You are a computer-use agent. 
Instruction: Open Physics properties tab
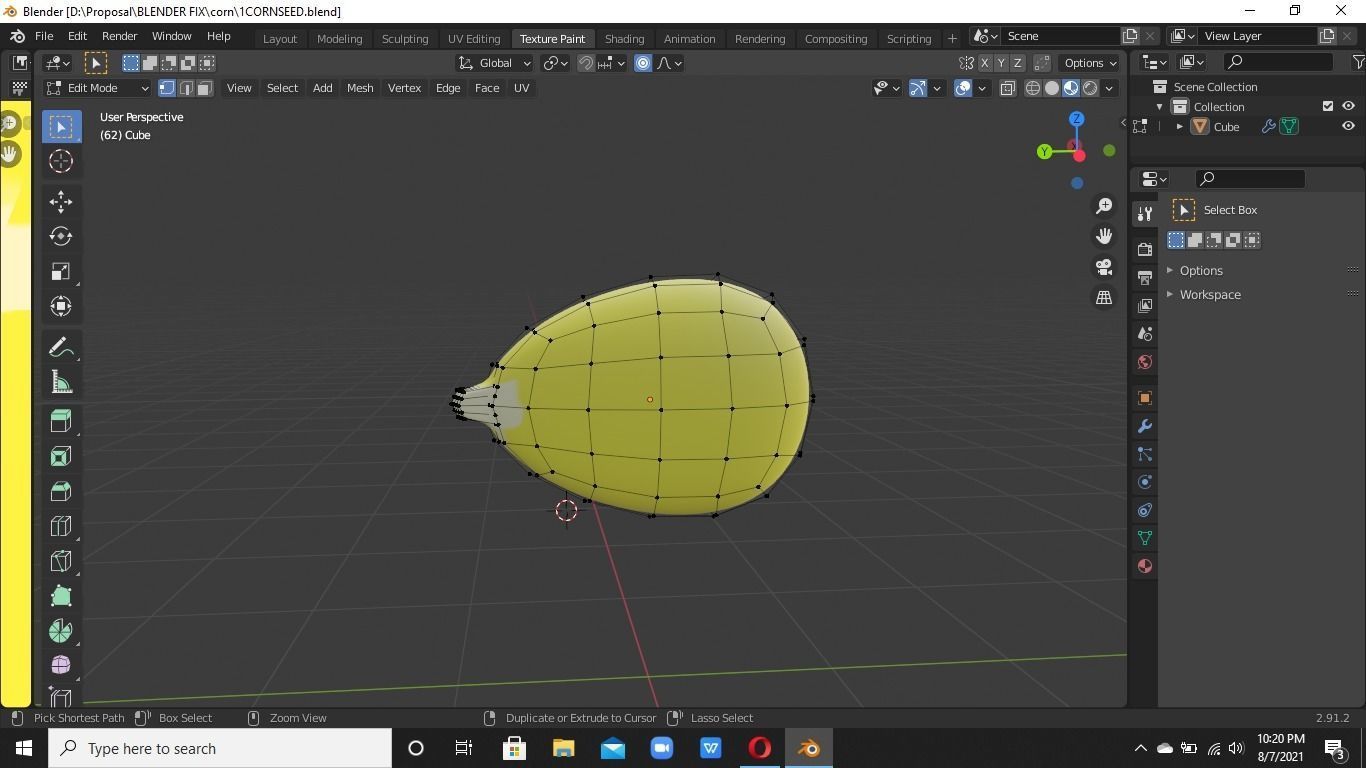click(1145, 482)
